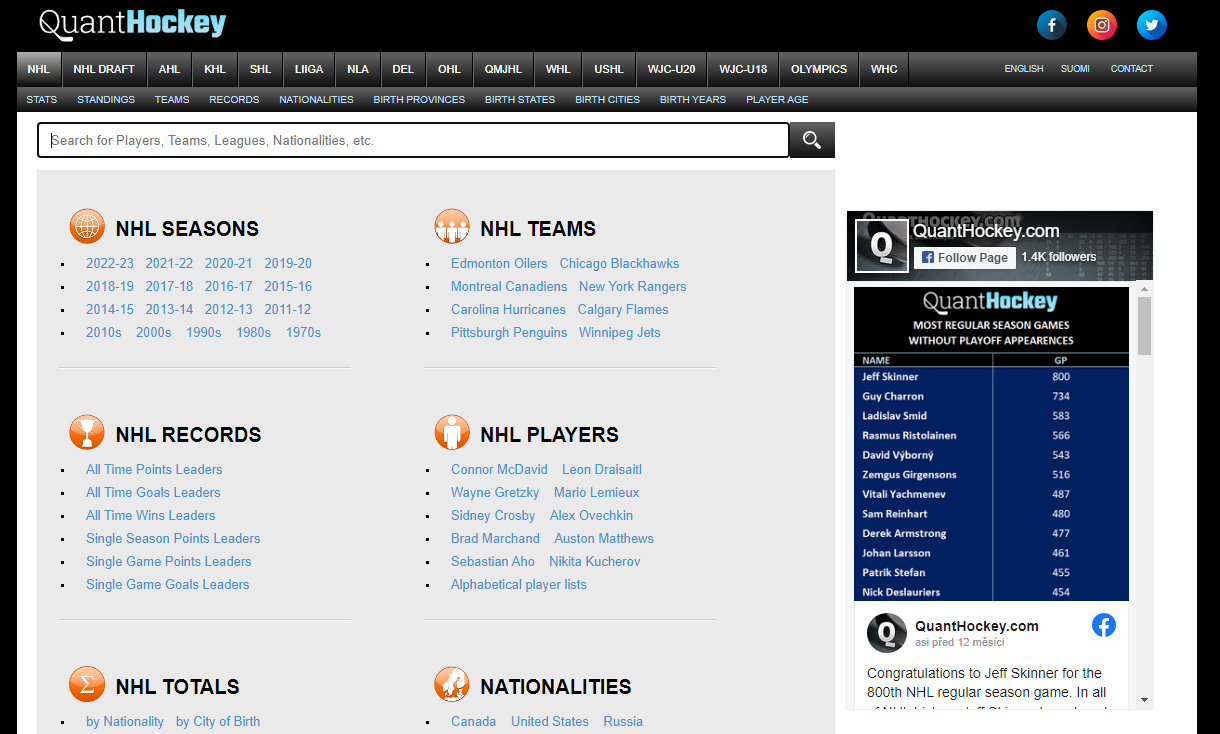The width and height of the screenshot is (1220, 734).
Task: Open the NATIONALITIES submenu item
Action: 316,100
